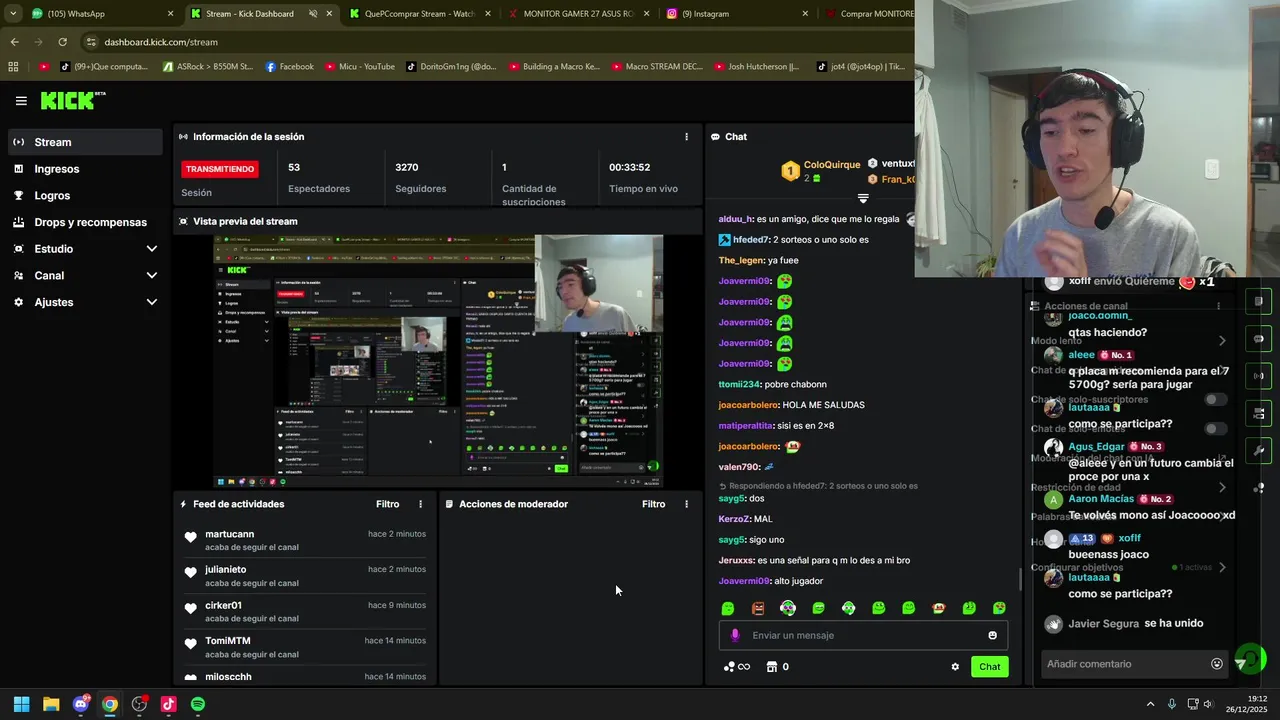The width and height of the screenshot is (1280, 720).
Task: Expand the Canal sidebar section
Action: (85, 275)
